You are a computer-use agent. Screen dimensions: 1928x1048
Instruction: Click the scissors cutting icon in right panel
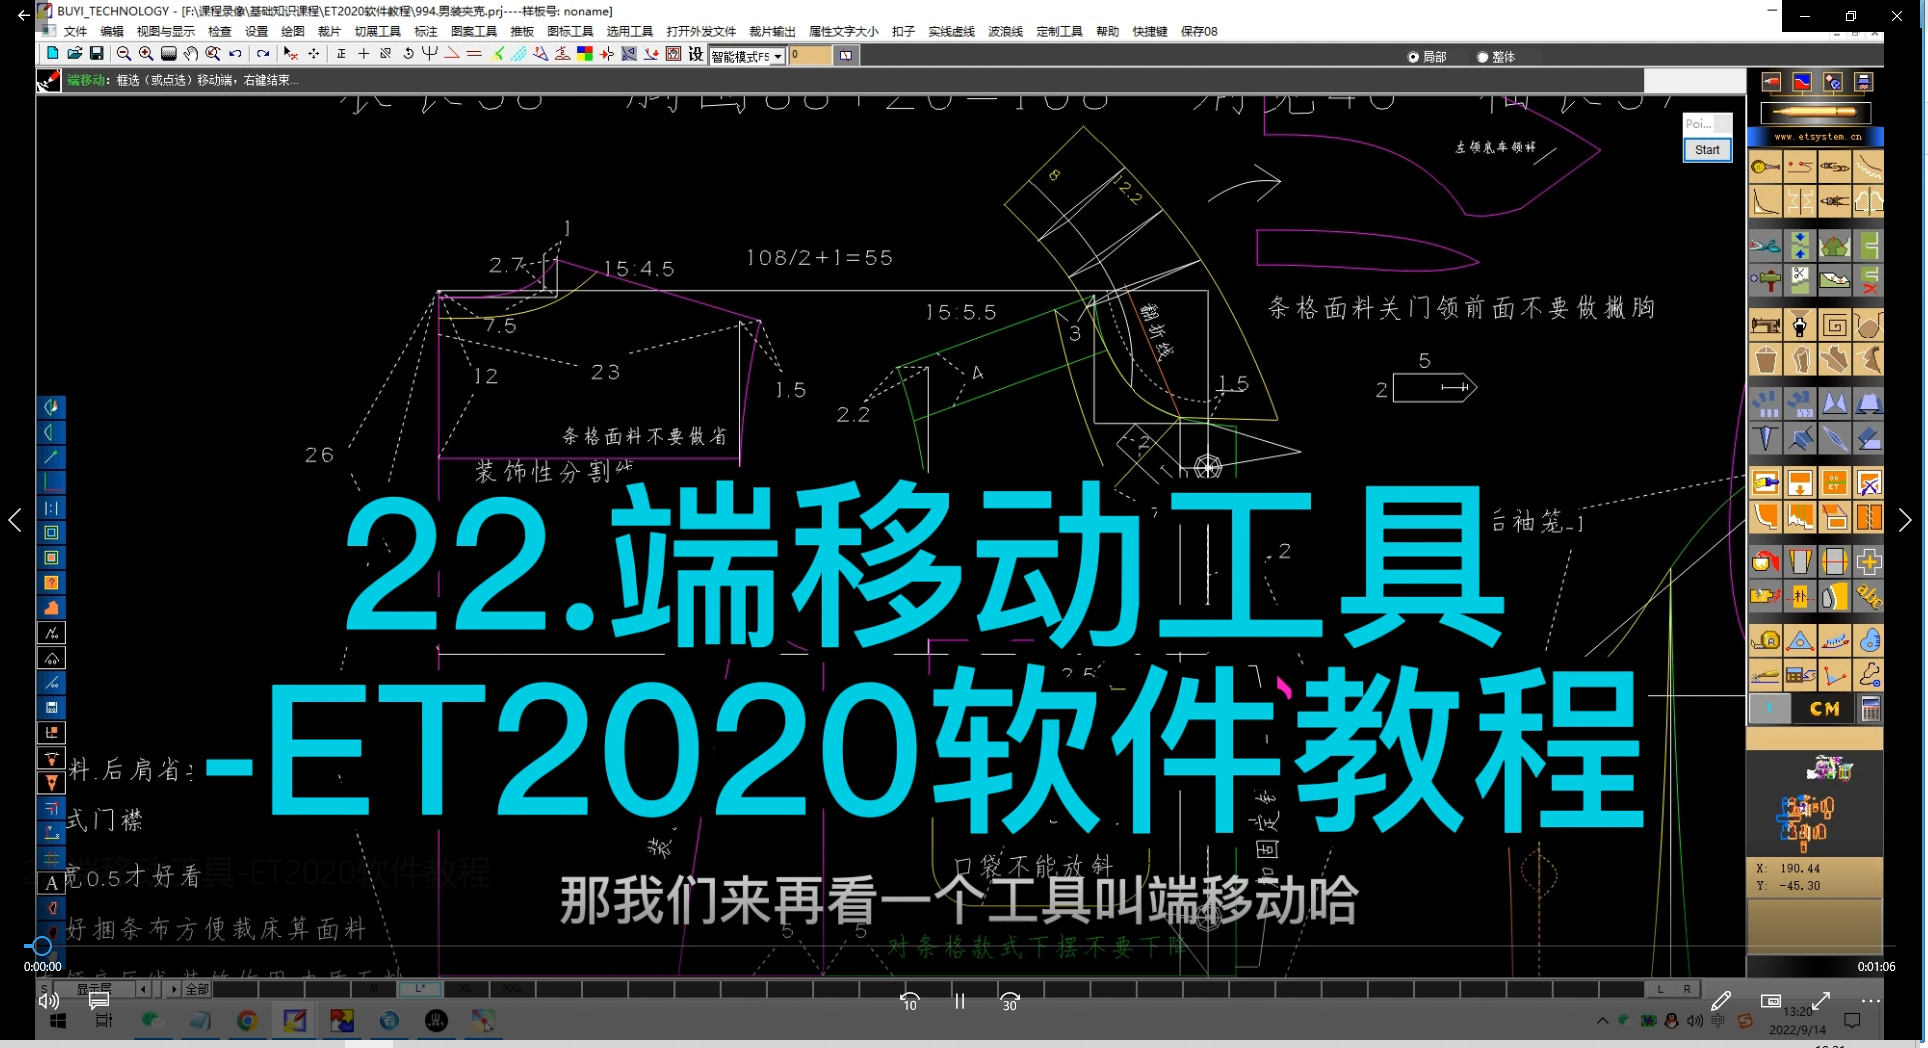tap(1765, 246)
